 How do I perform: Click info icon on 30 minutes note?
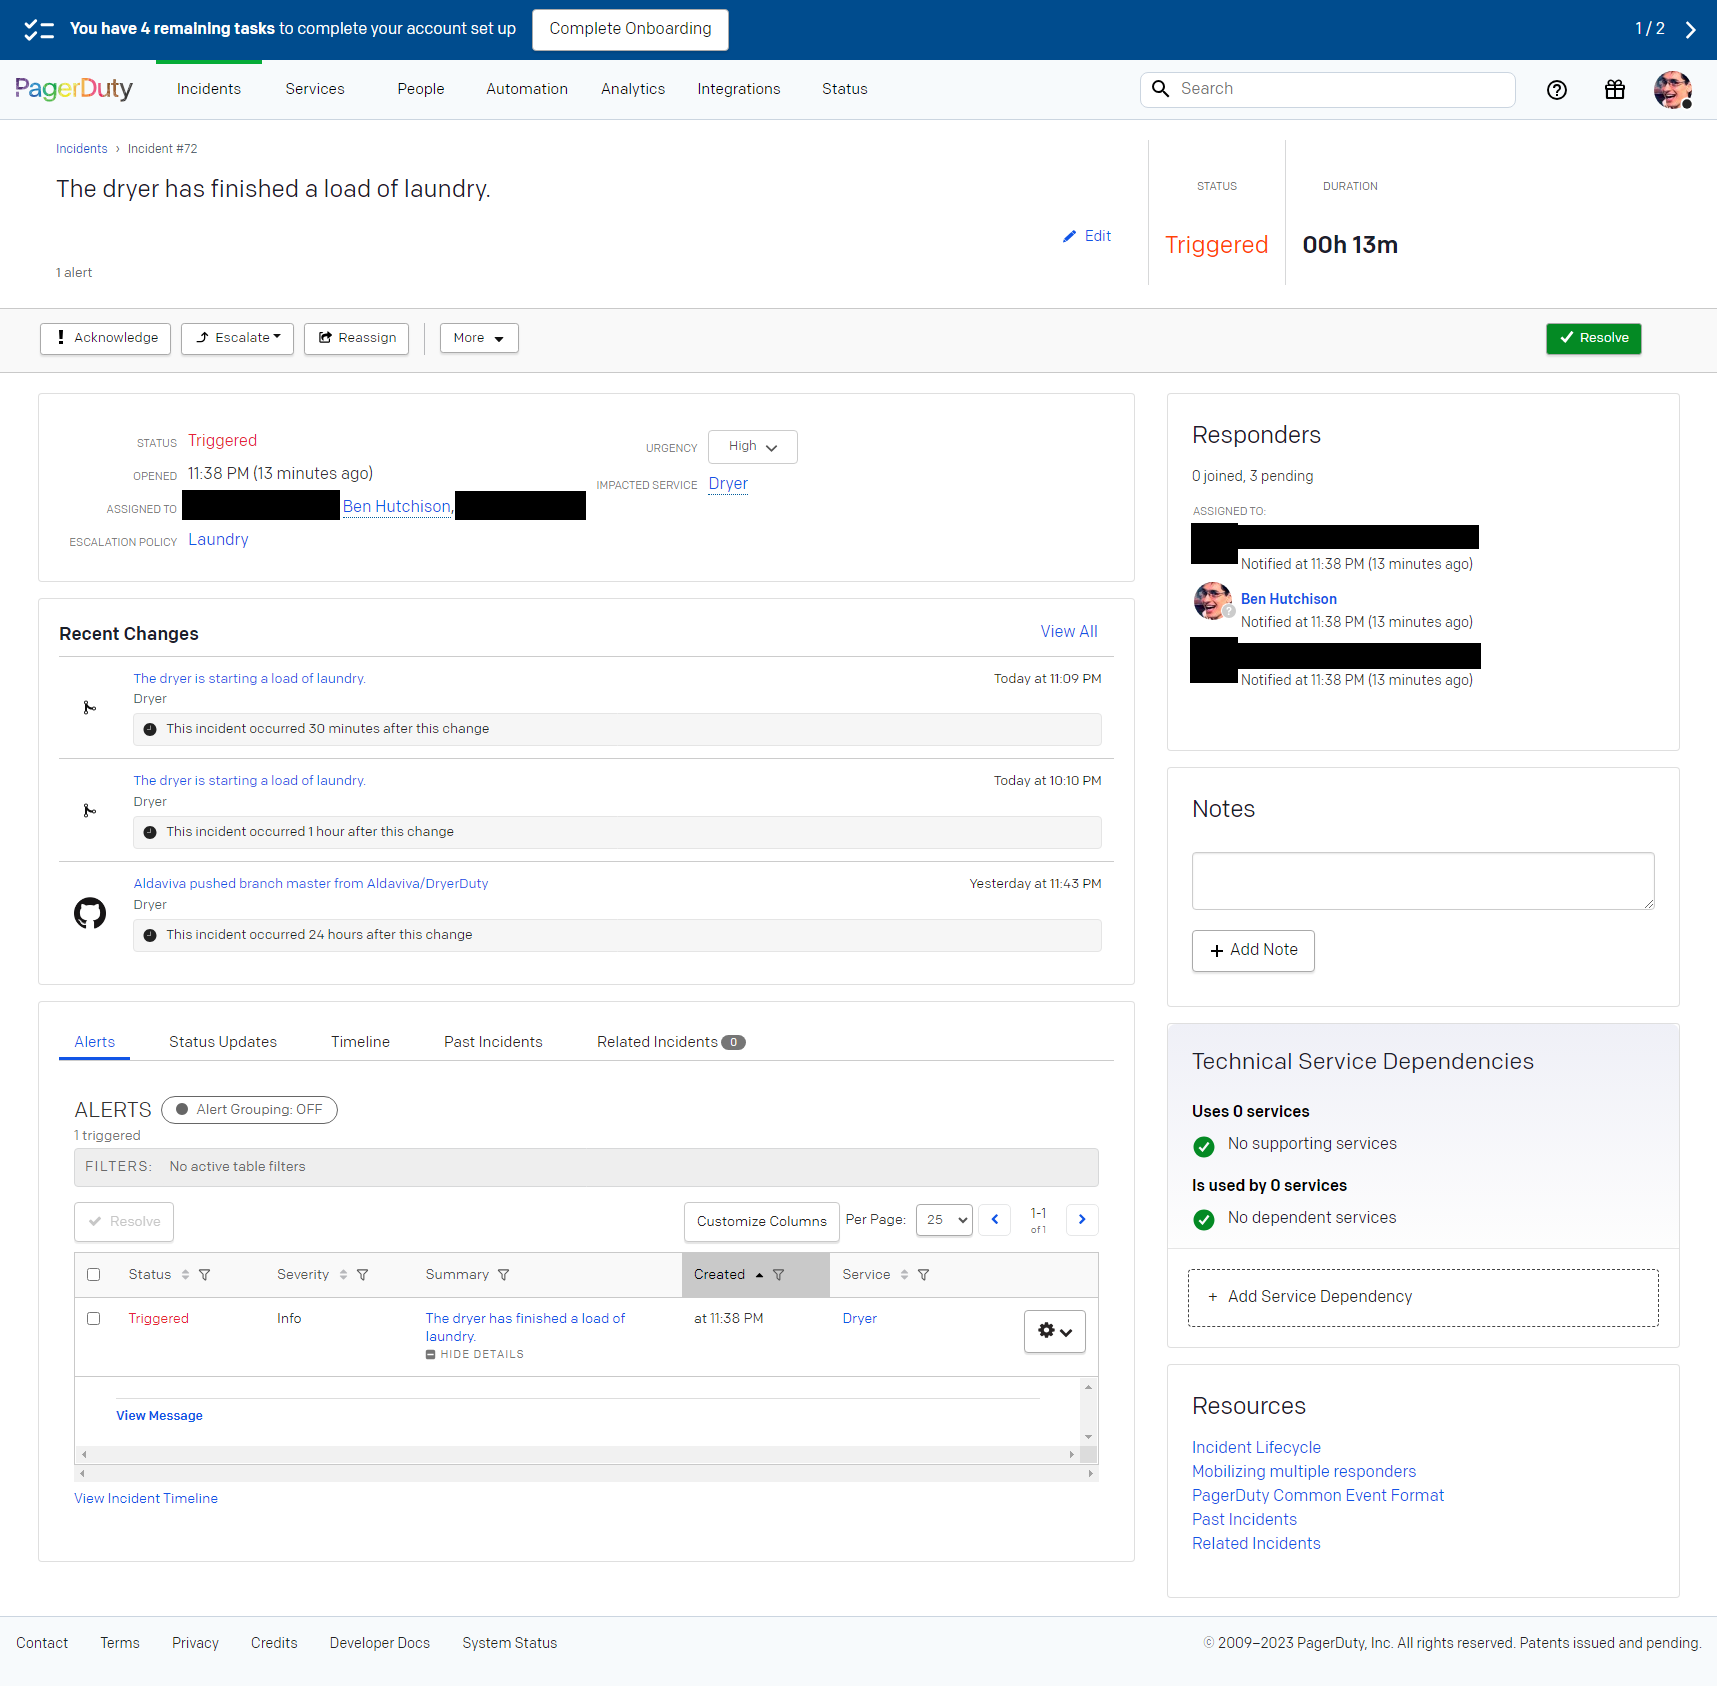(150, 729)
